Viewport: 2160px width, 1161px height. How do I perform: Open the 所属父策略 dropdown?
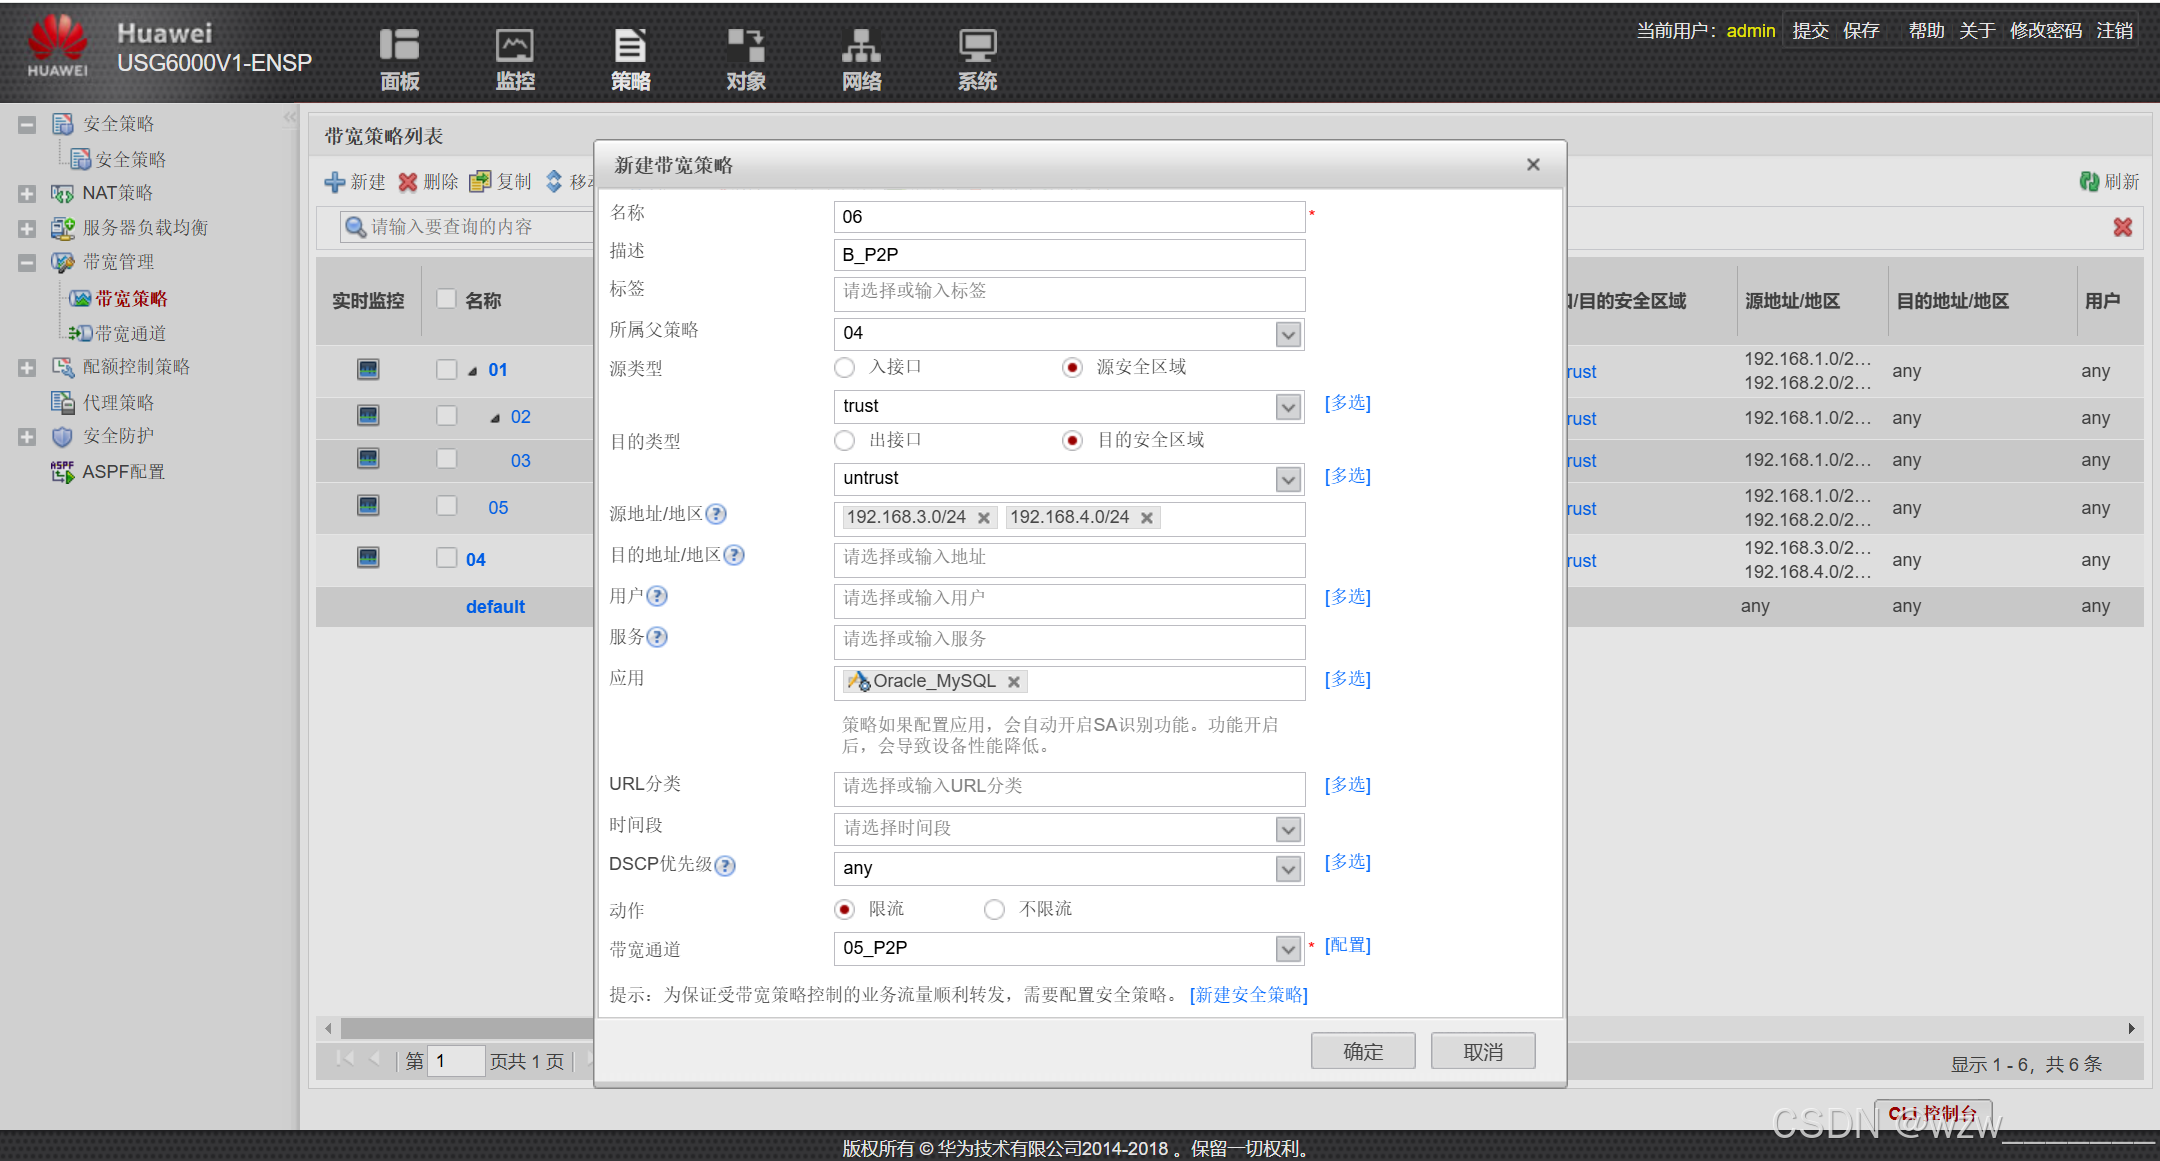click(1288, 334)
